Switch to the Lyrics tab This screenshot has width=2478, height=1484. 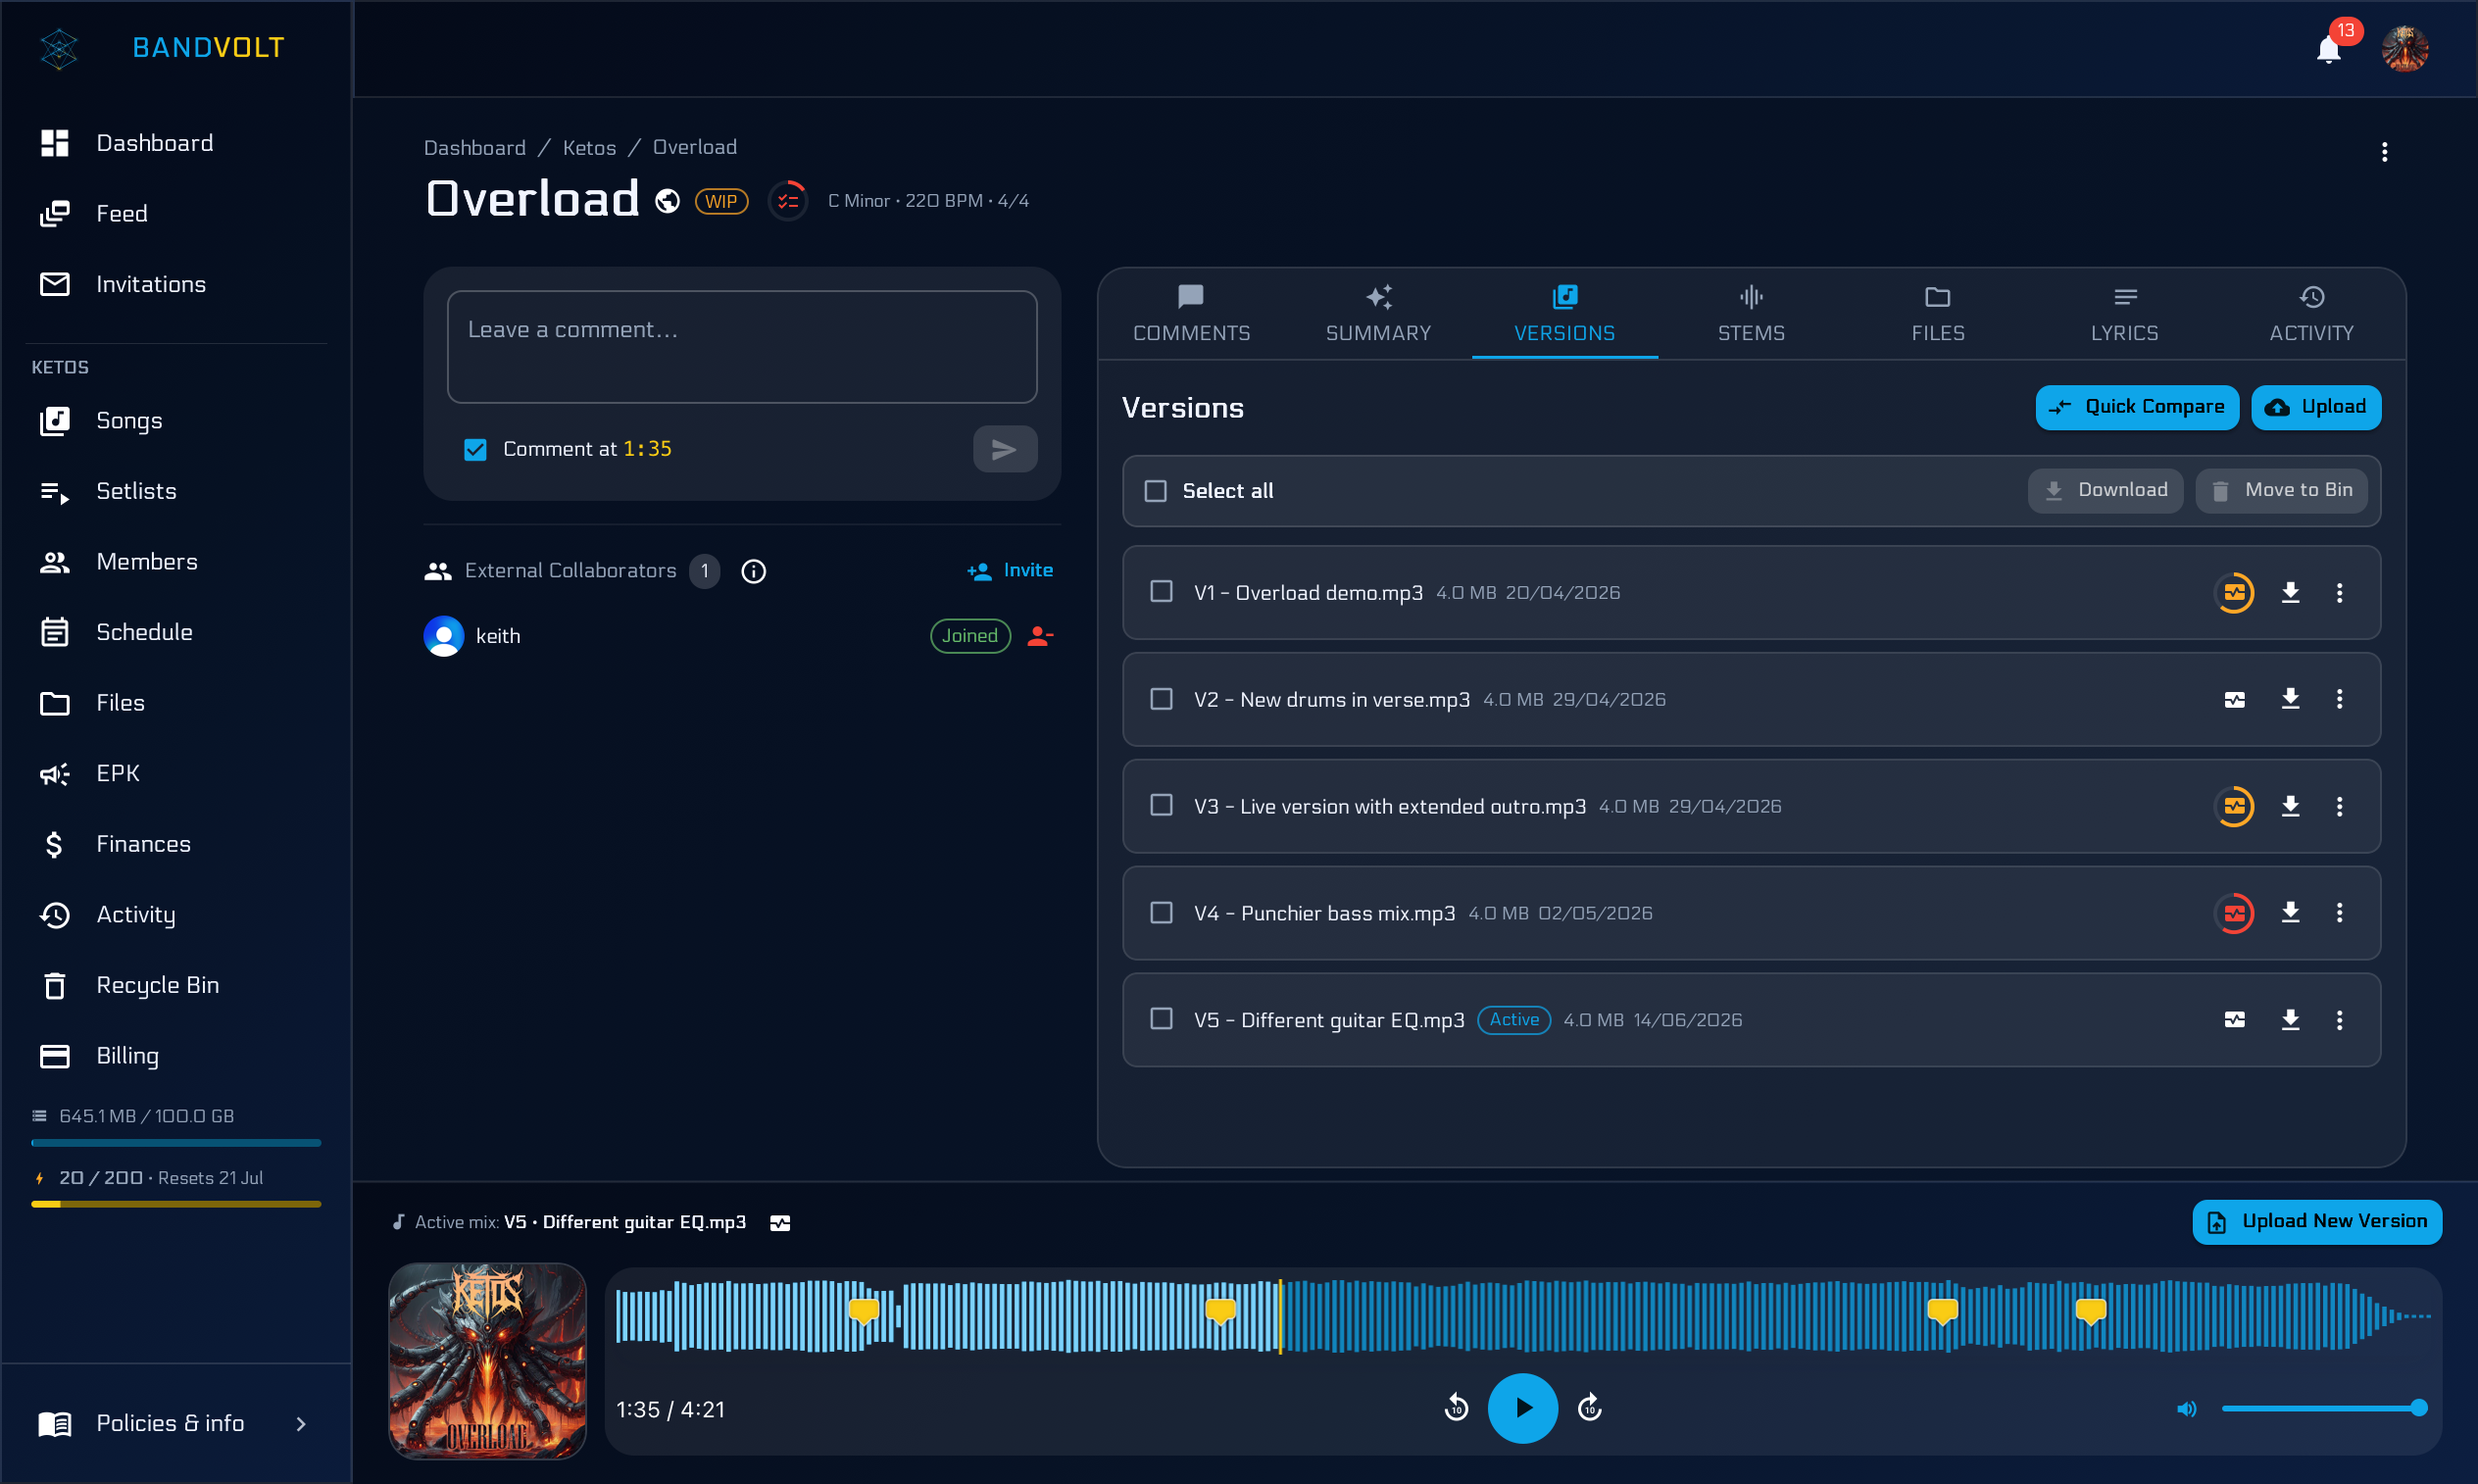click(x=2124, y=314)
